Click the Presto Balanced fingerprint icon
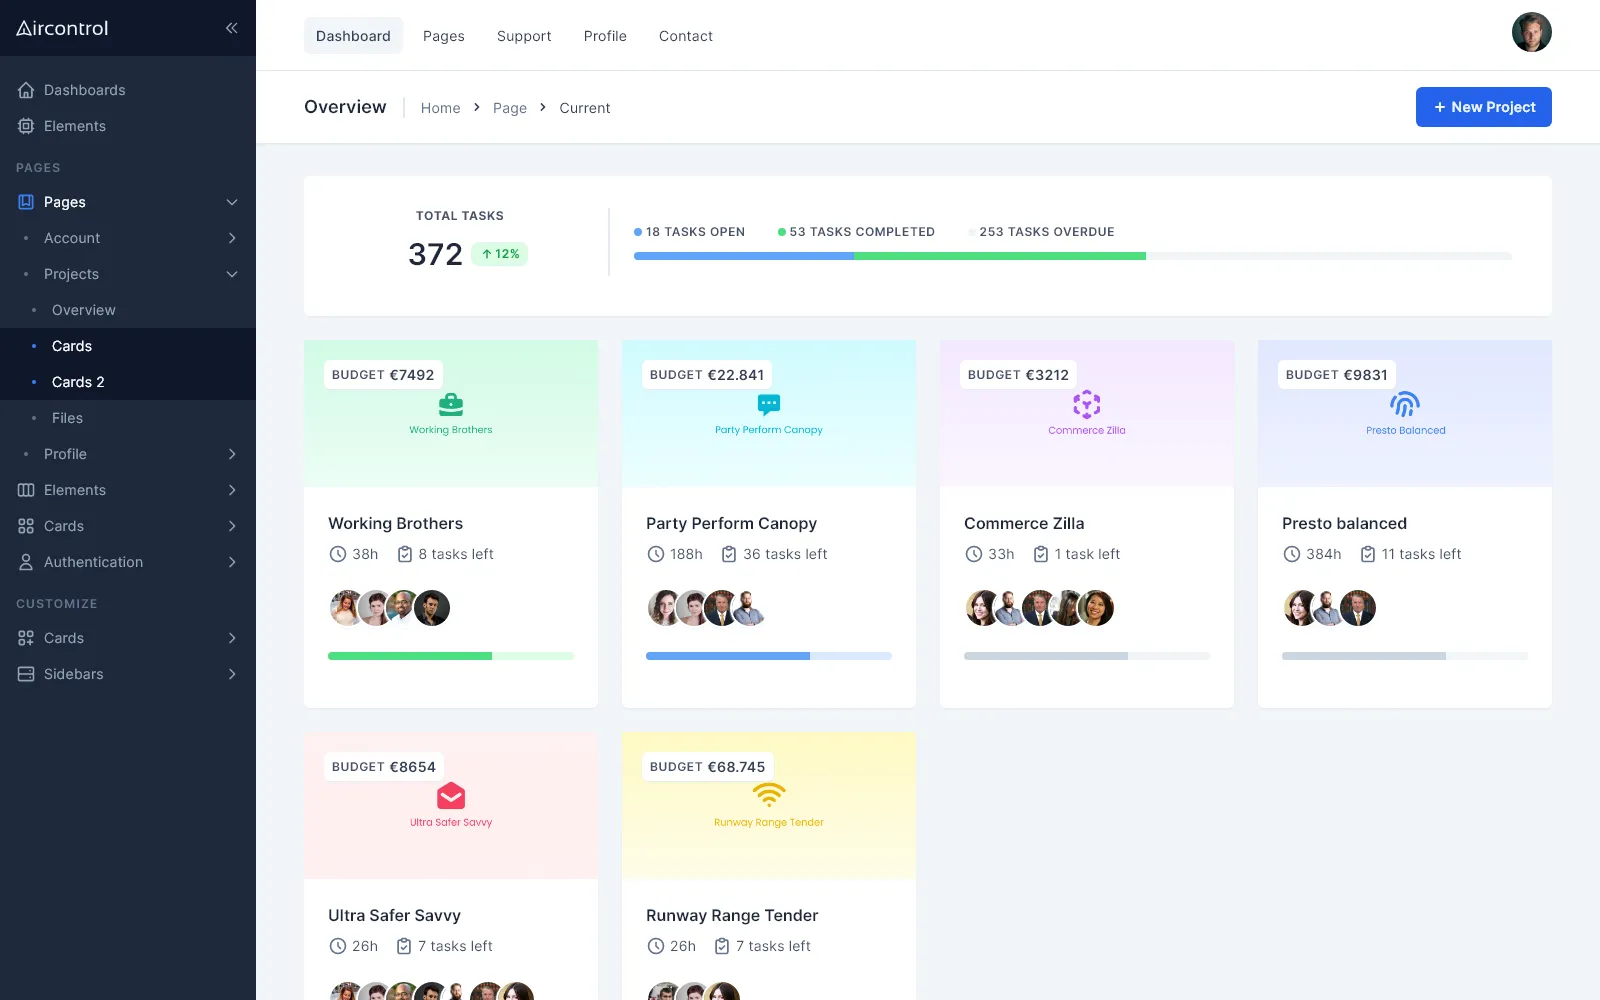1600x1000 pixels. coord(1405,404)
